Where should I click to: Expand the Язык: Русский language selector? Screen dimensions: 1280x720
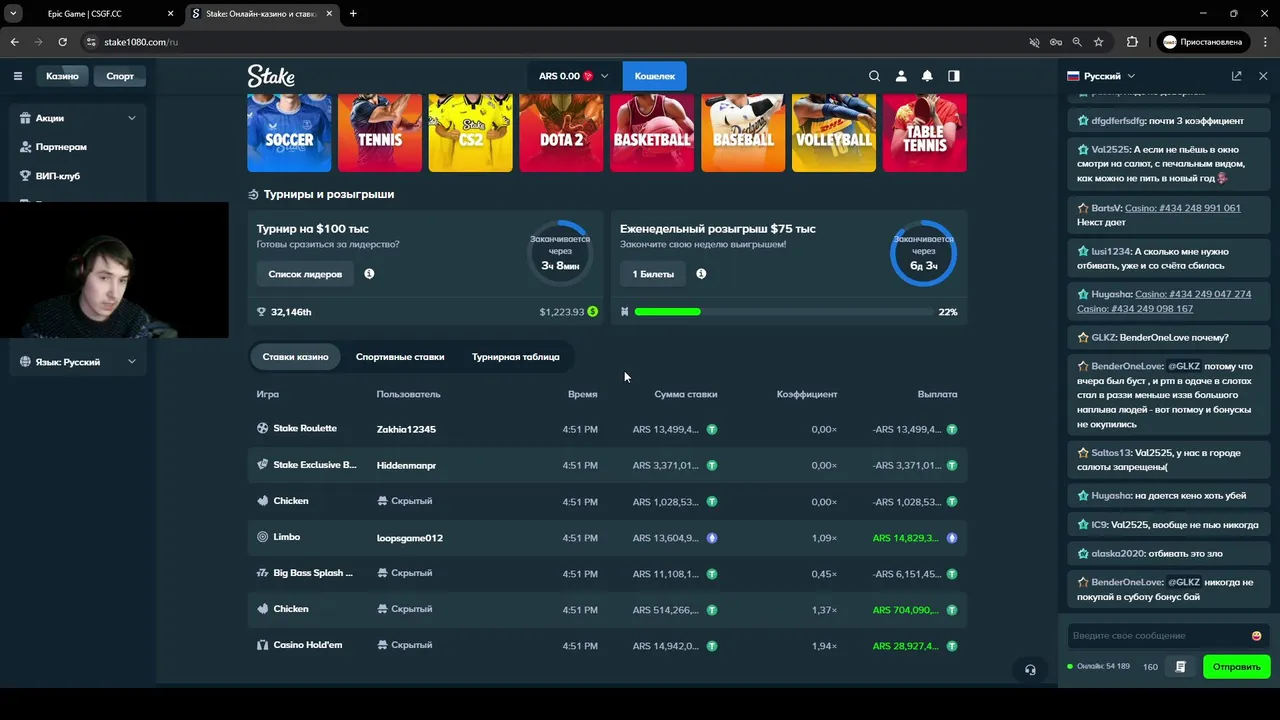(78, 362)
